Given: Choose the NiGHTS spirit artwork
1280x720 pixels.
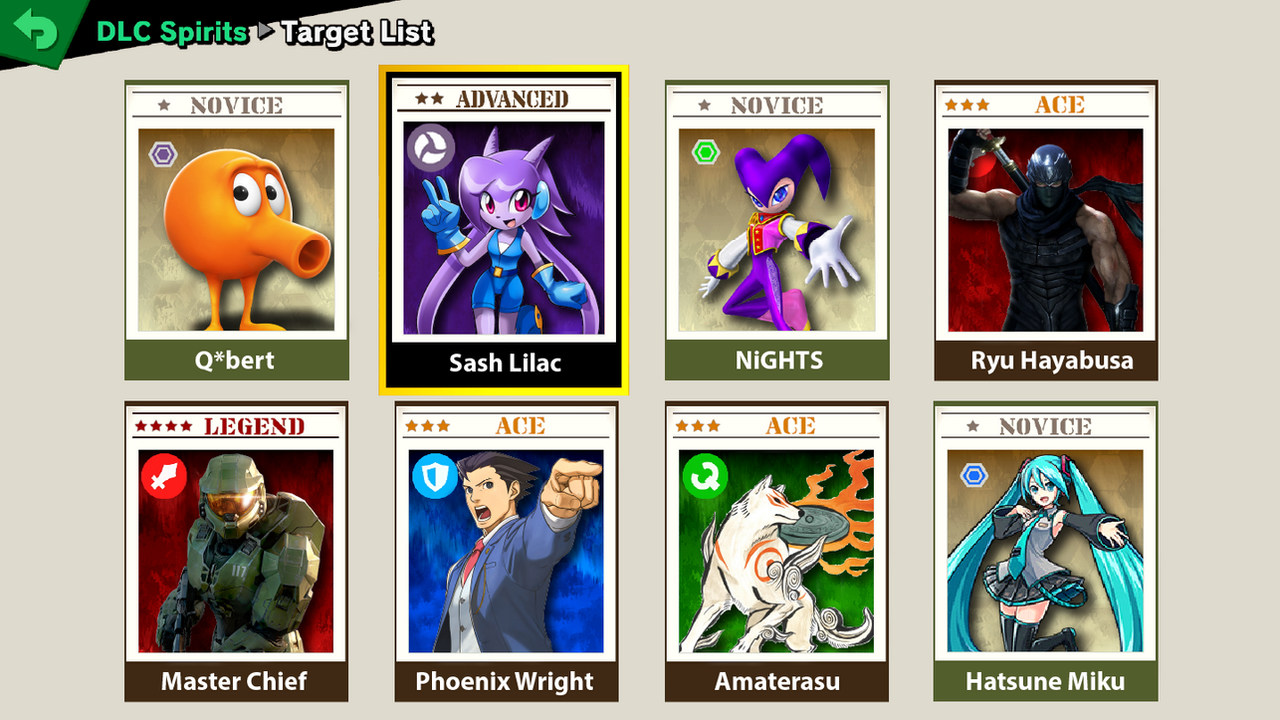Looking at the screenshot, I should [x=776, y=230].
